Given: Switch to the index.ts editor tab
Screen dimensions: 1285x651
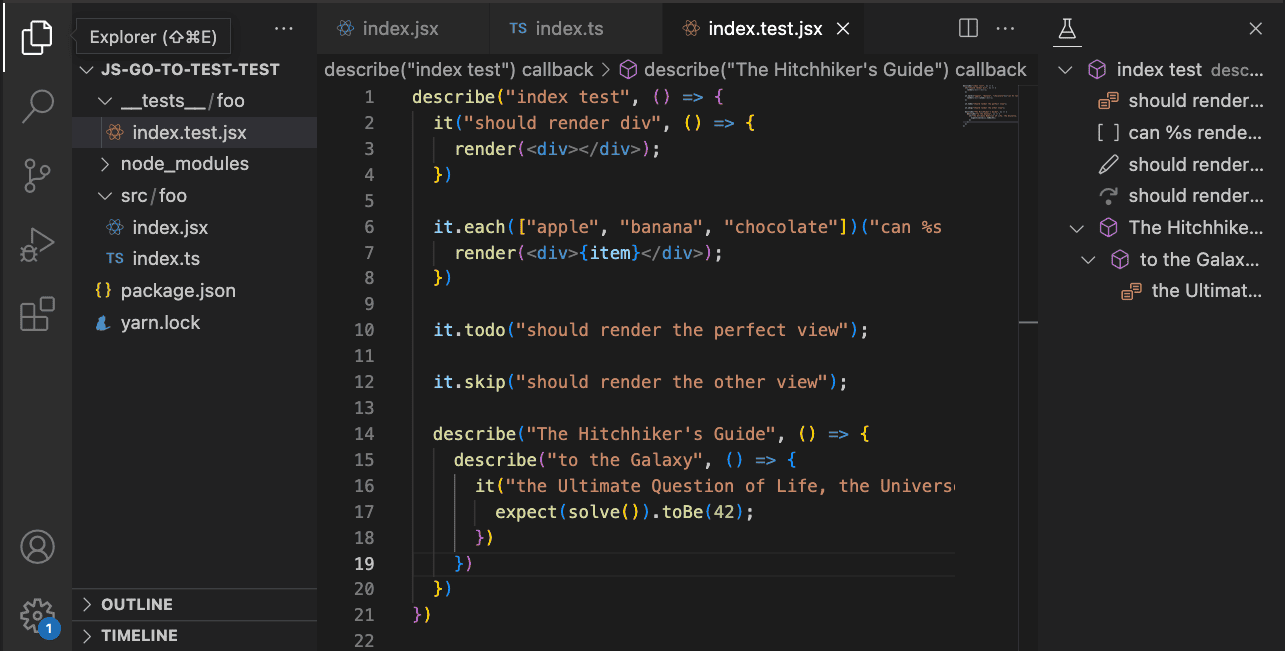Looking at the screenshot, I should tap(568, 29).
